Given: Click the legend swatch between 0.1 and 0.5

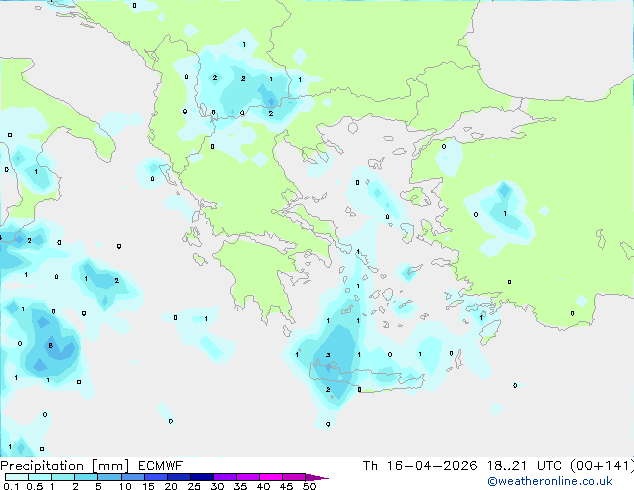Looking at the screenshot, I should tap(17, 477).
